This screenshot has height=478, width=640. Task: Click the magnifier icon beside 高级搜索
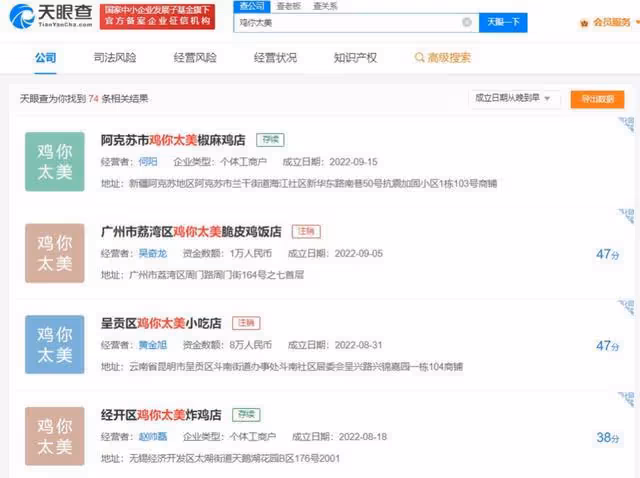point(419,58)
